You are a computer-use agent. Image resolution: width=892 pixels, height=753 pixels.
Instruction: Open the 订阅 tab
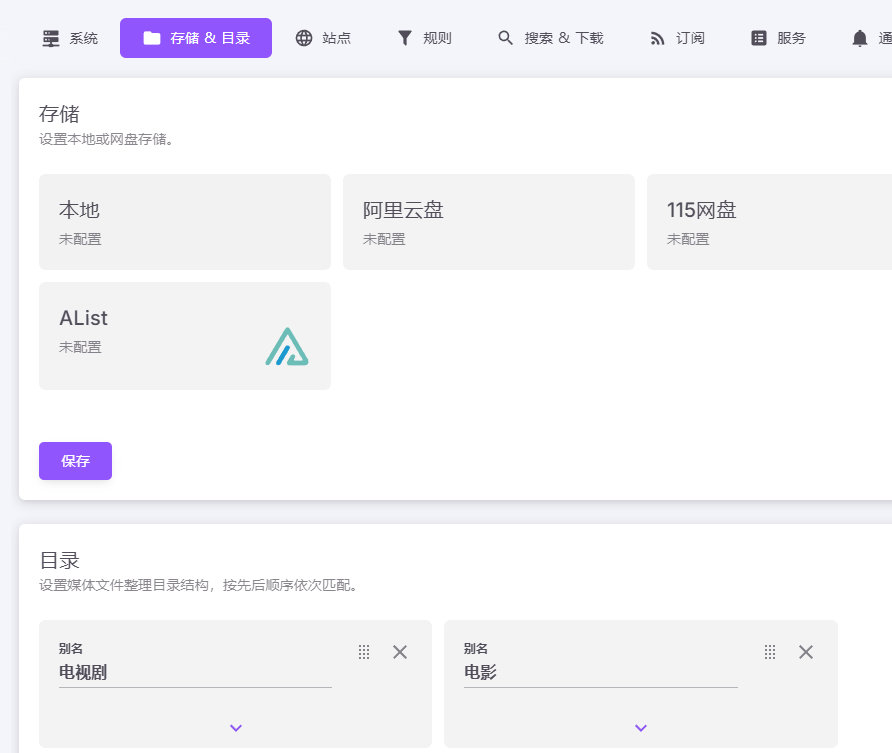(678, 38)
